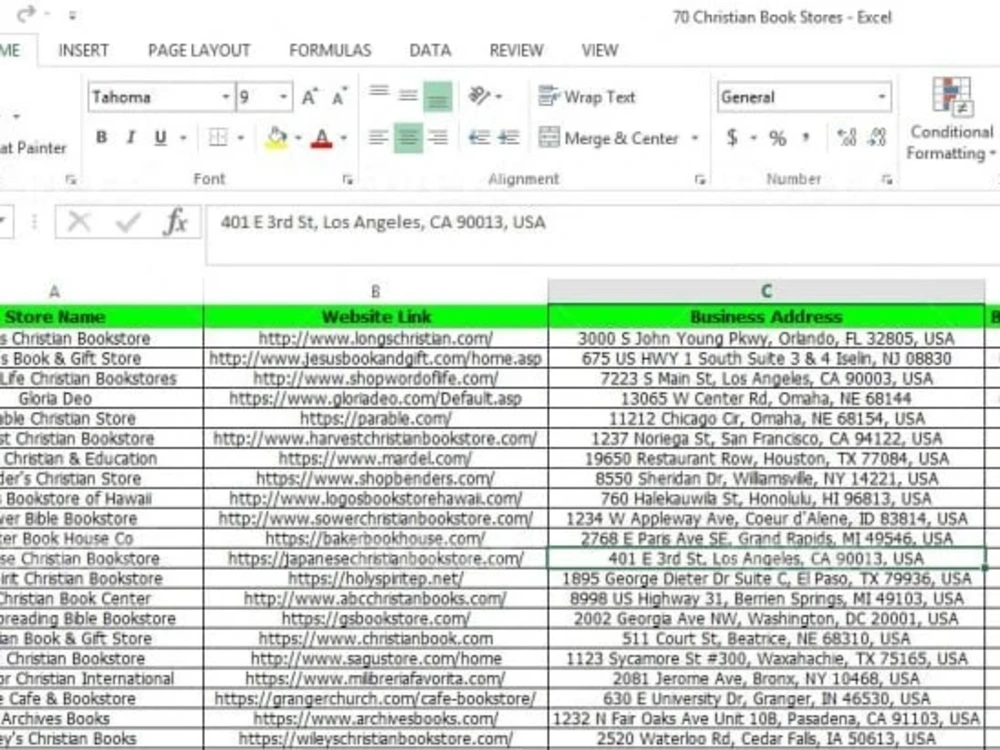Increase font size with larger A icon
Image resolution: width=1000 pixels, height=750 pixels.
tap(310, 97)
